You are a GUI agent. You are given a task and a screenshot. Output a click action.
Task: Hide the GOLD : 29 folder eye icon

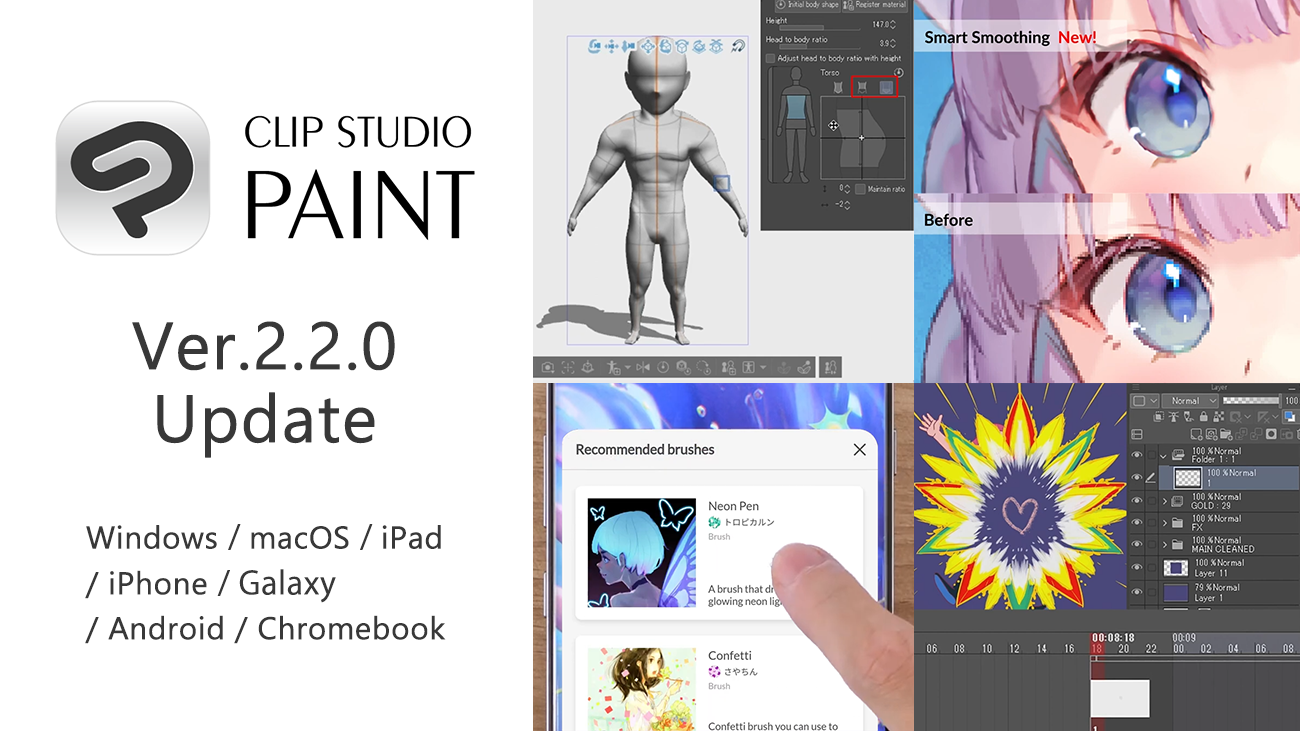(x=1137, y=500)
